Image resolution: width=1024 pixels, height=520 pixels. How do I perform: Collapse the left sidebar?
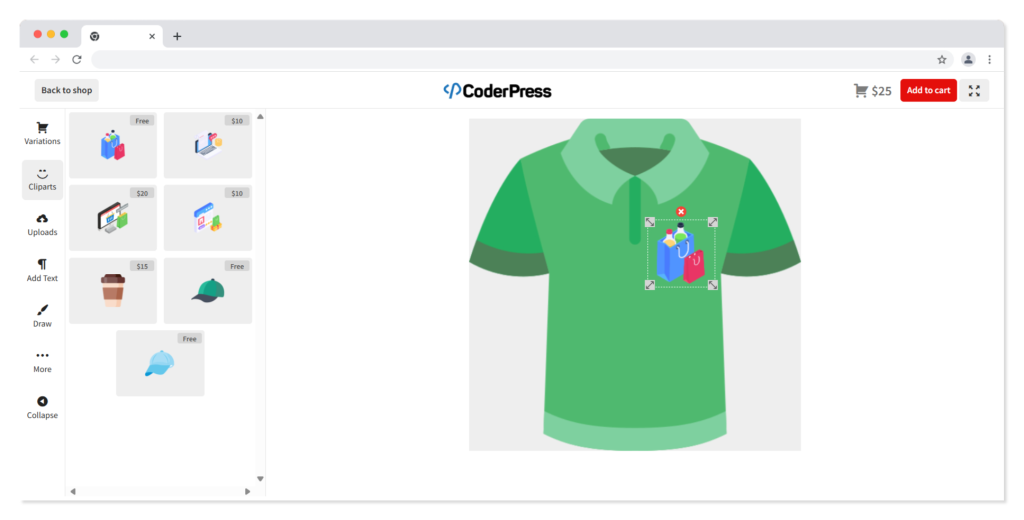point(42,407)
